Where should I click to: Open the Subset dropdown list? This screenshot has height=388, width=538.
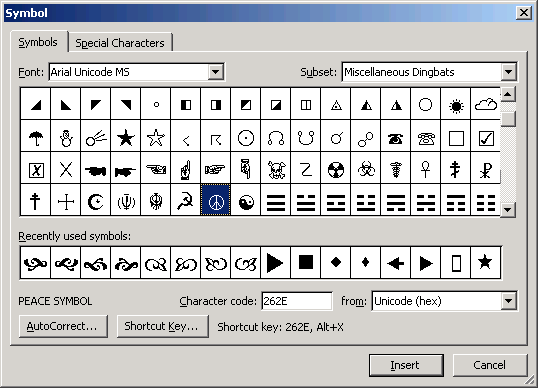(x=508, y=72)
